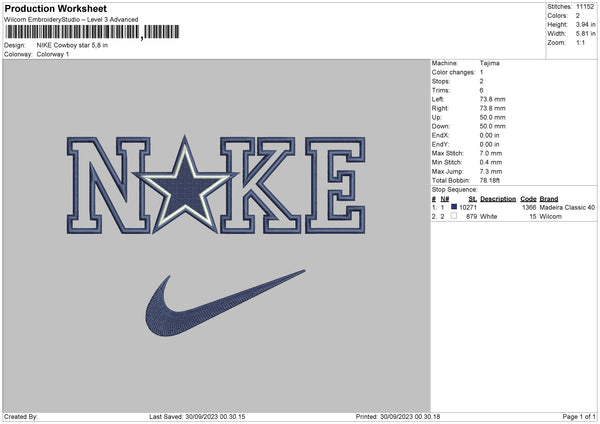Click the letter E in the design
The width and height of the screenshot is (600, 424).
(x=335, y=186)
